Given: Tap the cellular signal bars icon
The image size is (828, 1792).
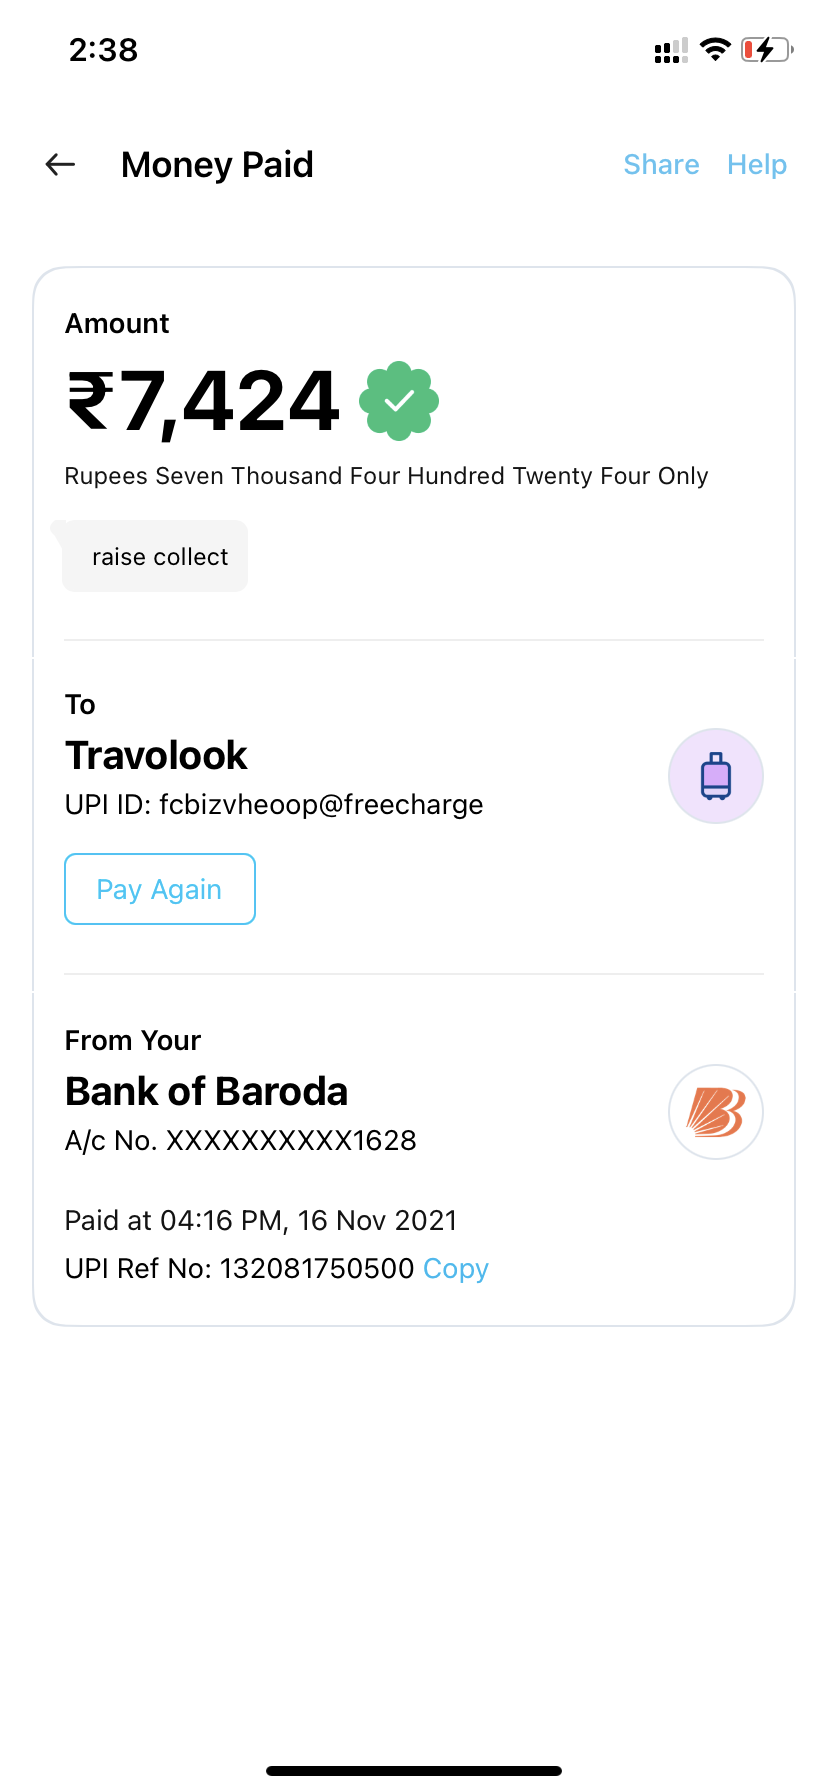Looking at the screenshot, I should pyautogui.click(x=671, y=51).
